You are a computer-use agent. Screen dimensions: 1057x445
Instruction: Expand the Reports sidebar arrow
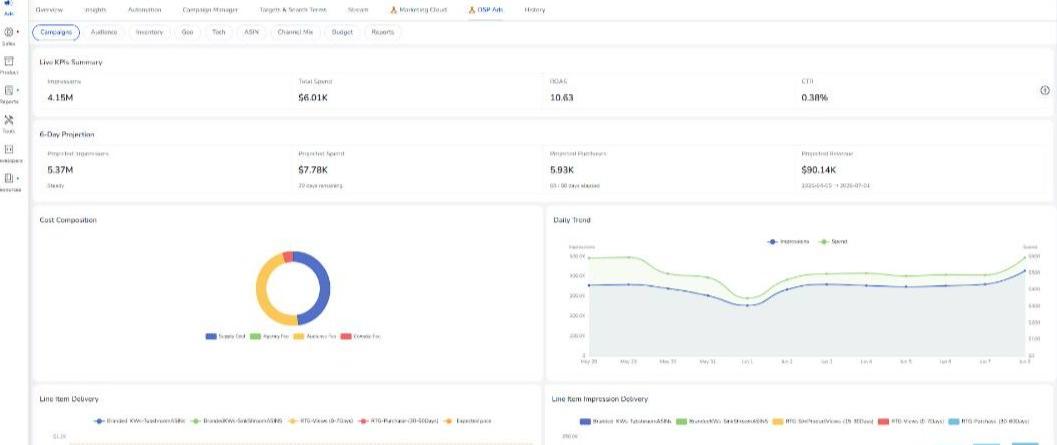[18, 90]
